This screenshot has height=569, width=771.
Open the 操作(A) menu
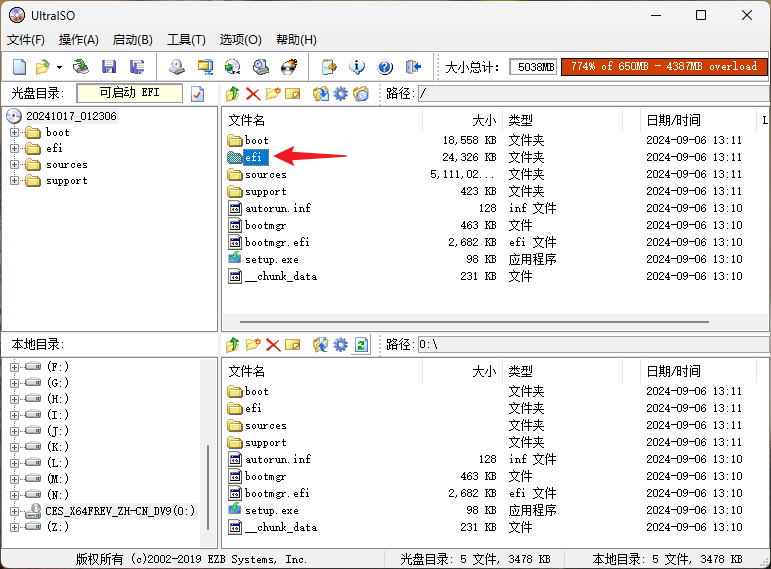tap(79, 40)
